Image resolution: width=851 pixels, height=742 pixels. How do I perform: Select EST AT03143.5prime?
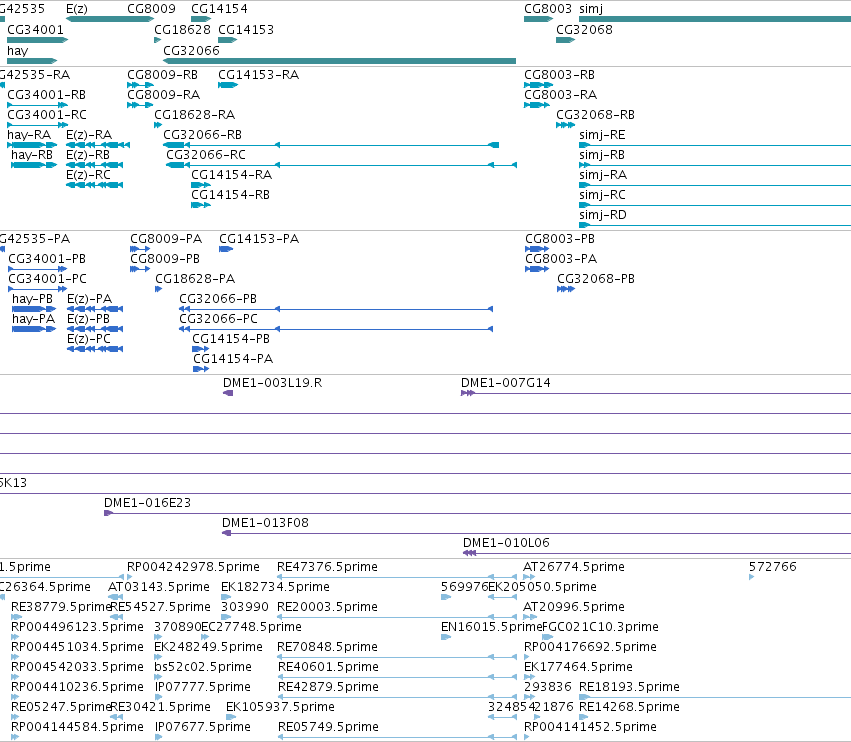[x=158, y=587]
